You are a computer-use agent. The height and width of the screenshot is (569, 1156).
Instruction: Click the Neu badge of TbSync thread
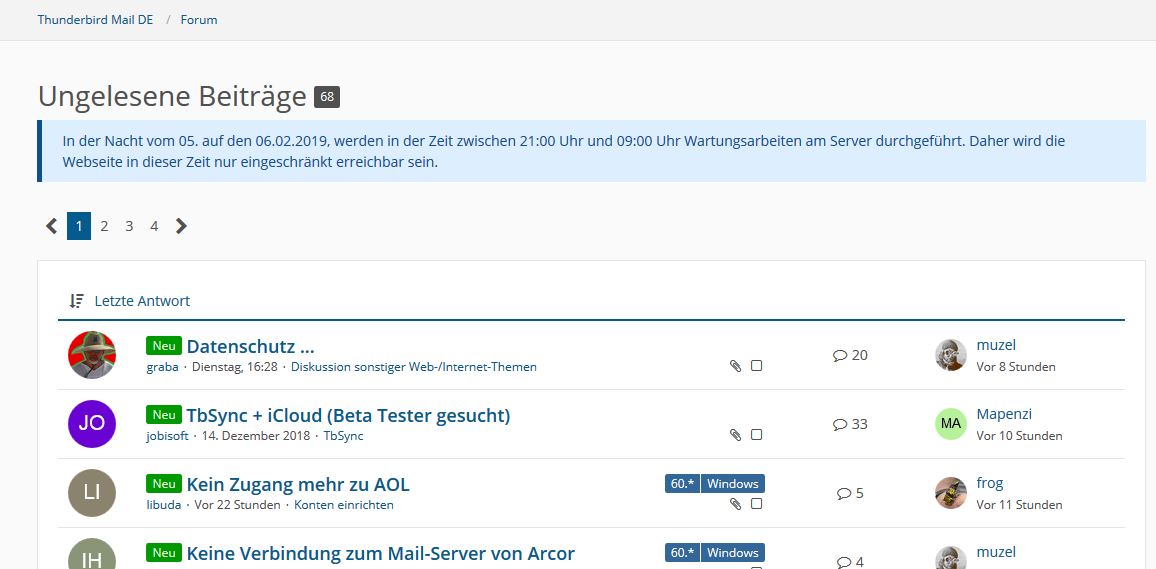coord(164,415)
